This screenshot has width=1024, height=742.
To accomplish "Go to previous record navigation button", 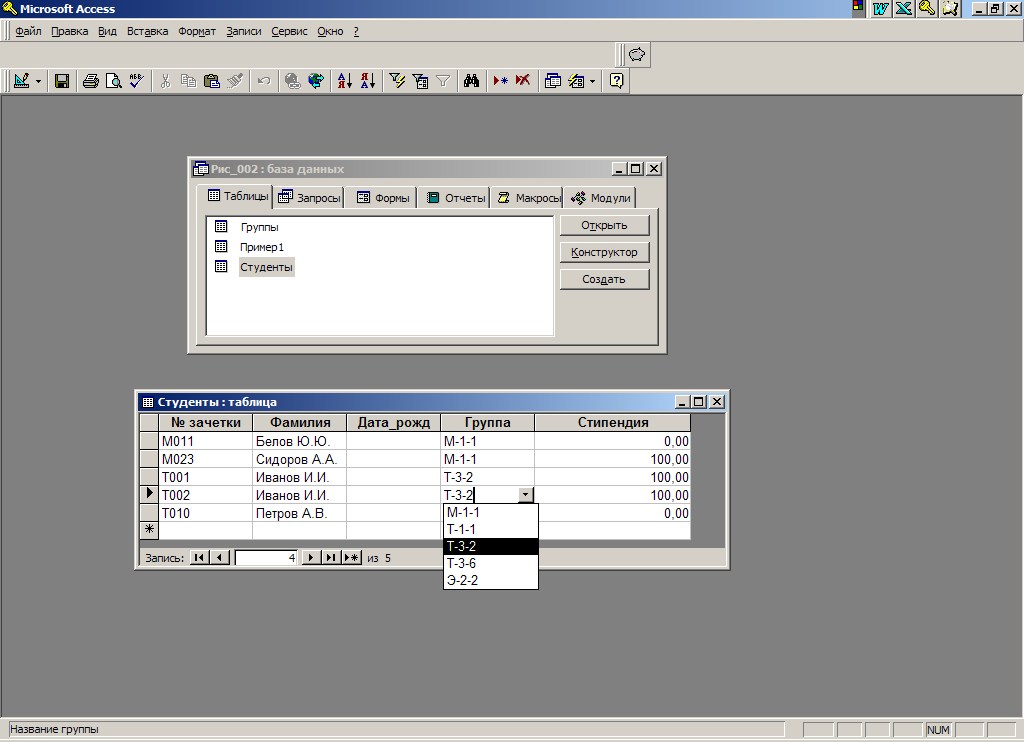I will point(219,558).
